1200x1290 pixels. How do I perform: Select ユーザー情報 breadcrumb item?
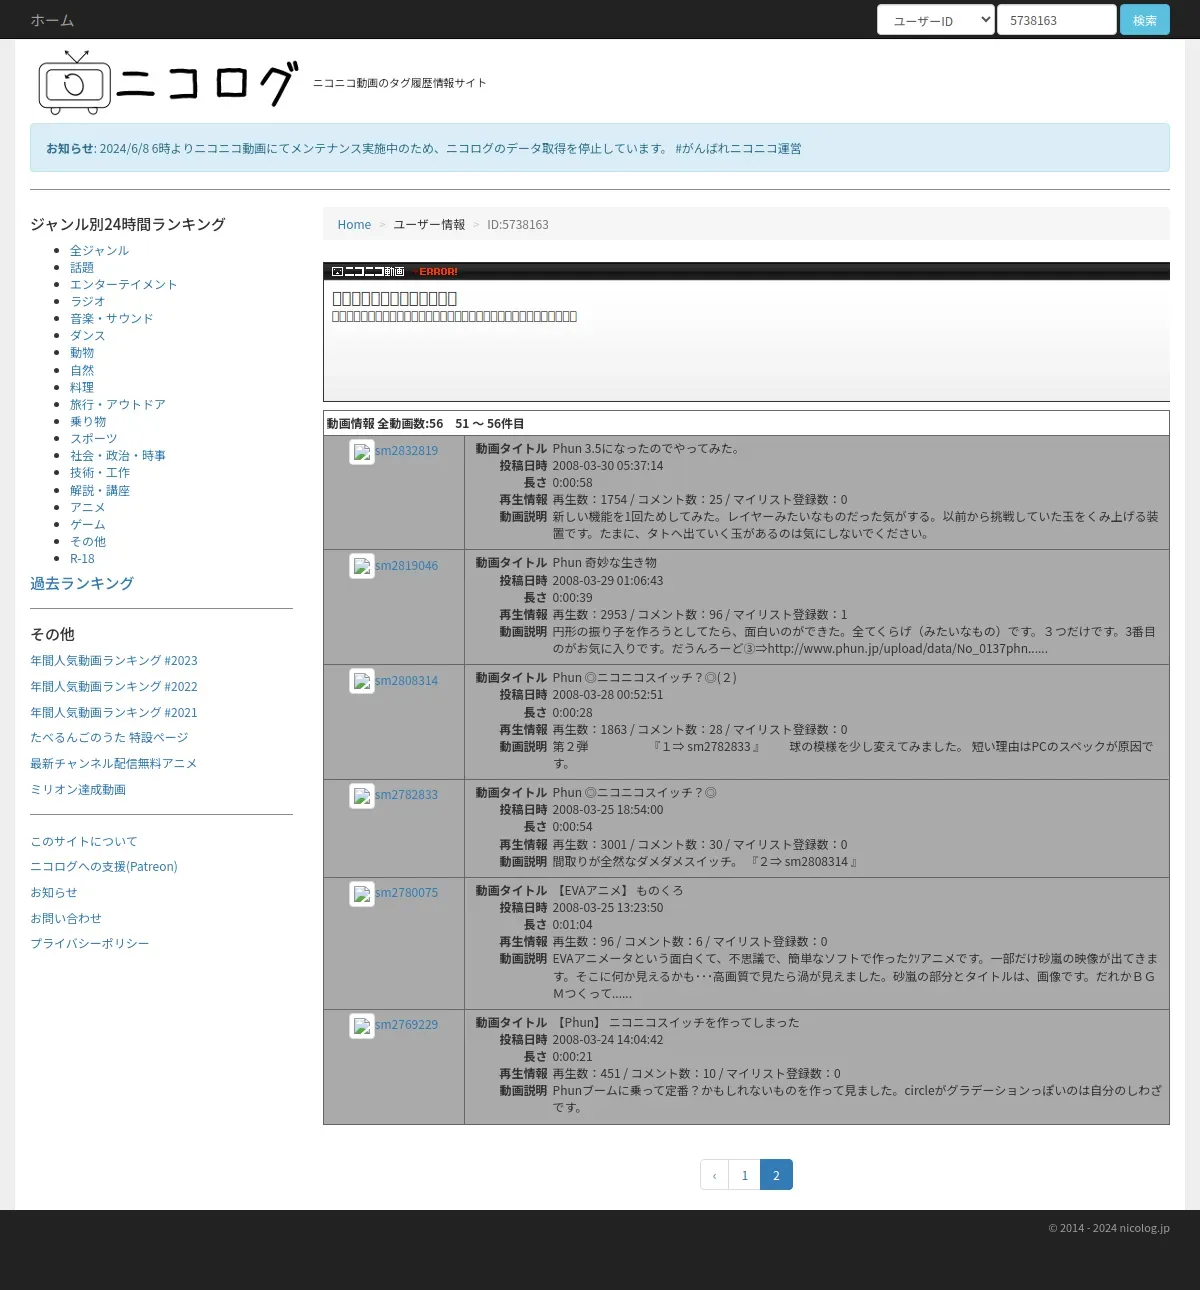(429, 224)
